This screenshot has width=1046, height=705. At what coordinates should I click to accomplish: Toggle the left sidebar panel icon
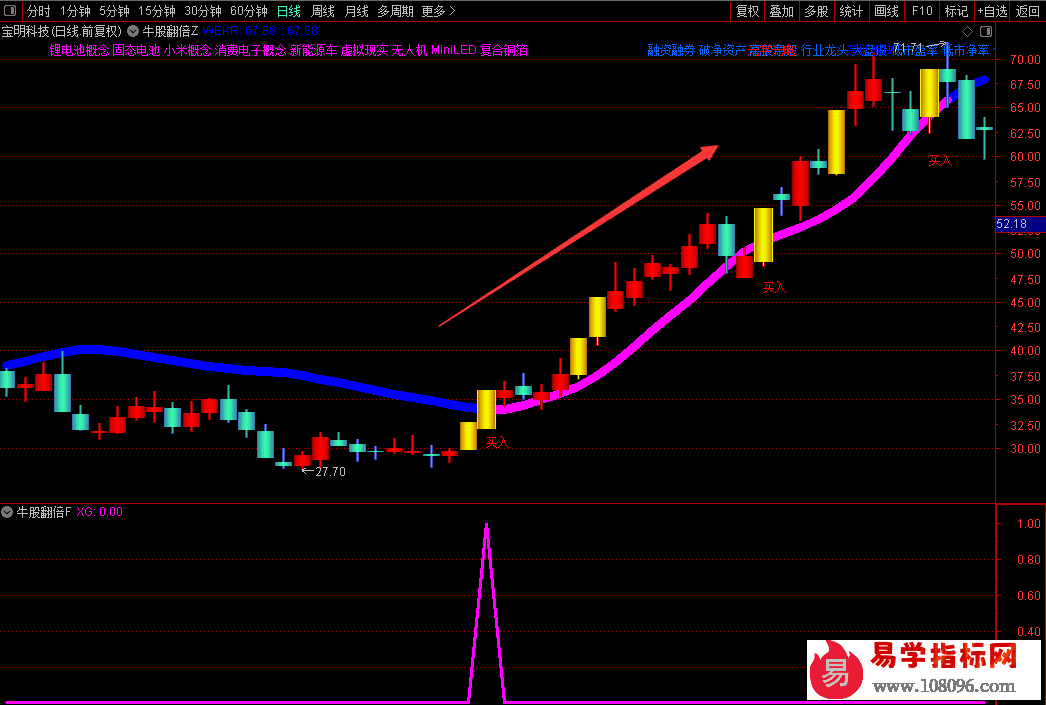[x=11, y=11]
